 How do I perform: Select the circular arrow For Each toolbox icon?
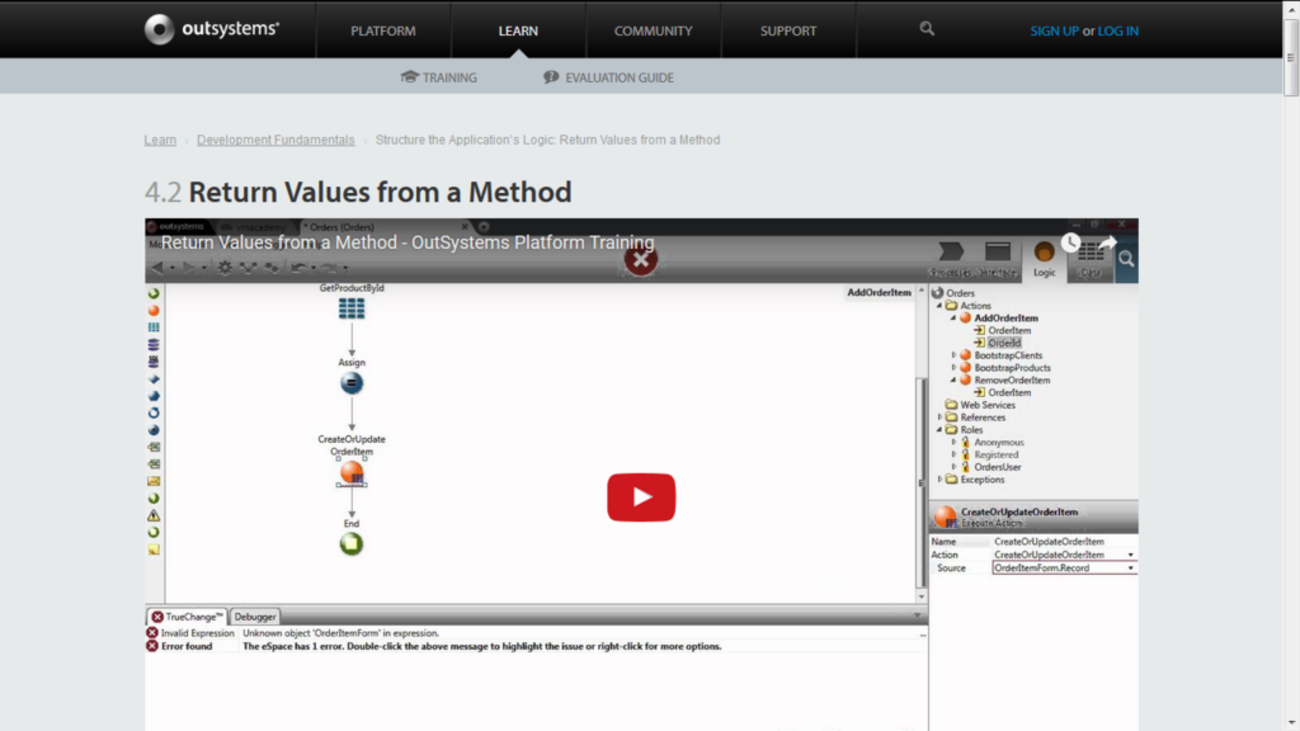pos(153,413)
